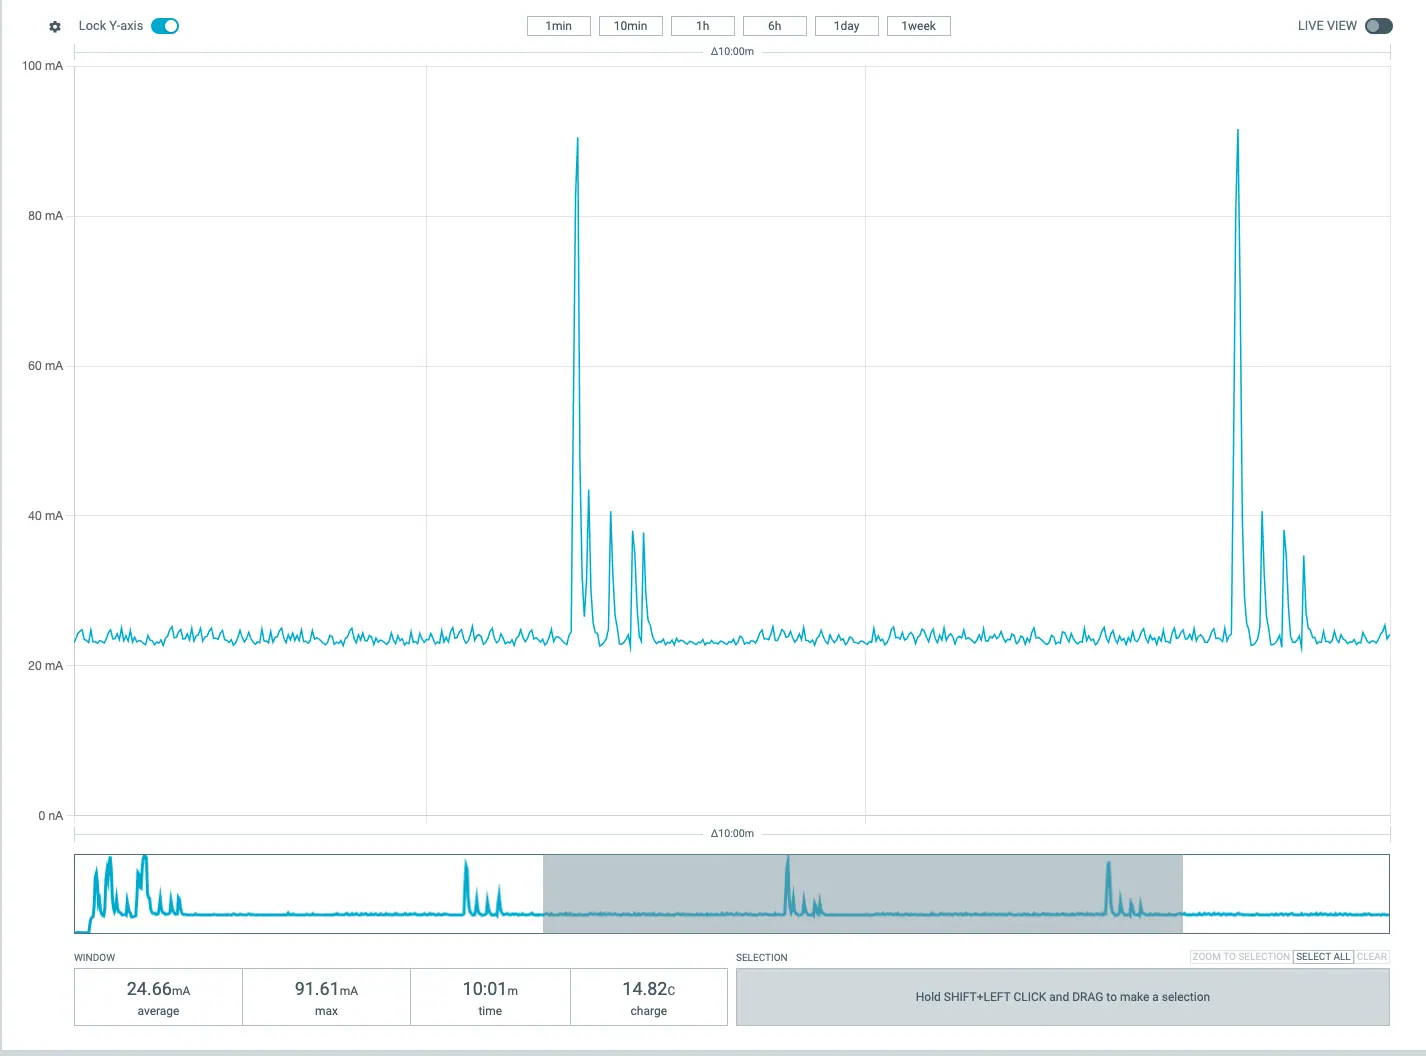
Task: Choose the 6h time range
Action: (774, 26)
